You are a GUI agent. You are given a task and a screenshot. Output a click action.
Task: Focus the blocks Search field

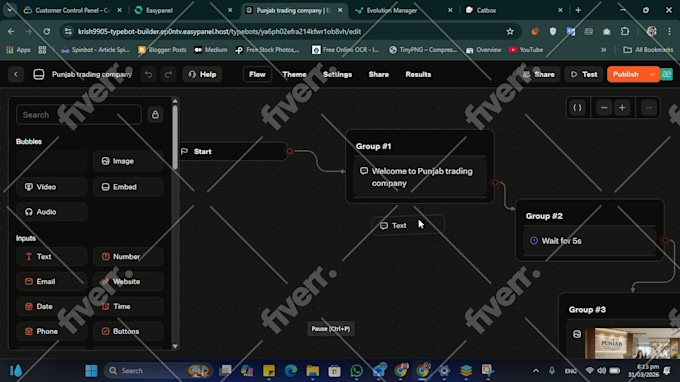(x=78, y=115)
